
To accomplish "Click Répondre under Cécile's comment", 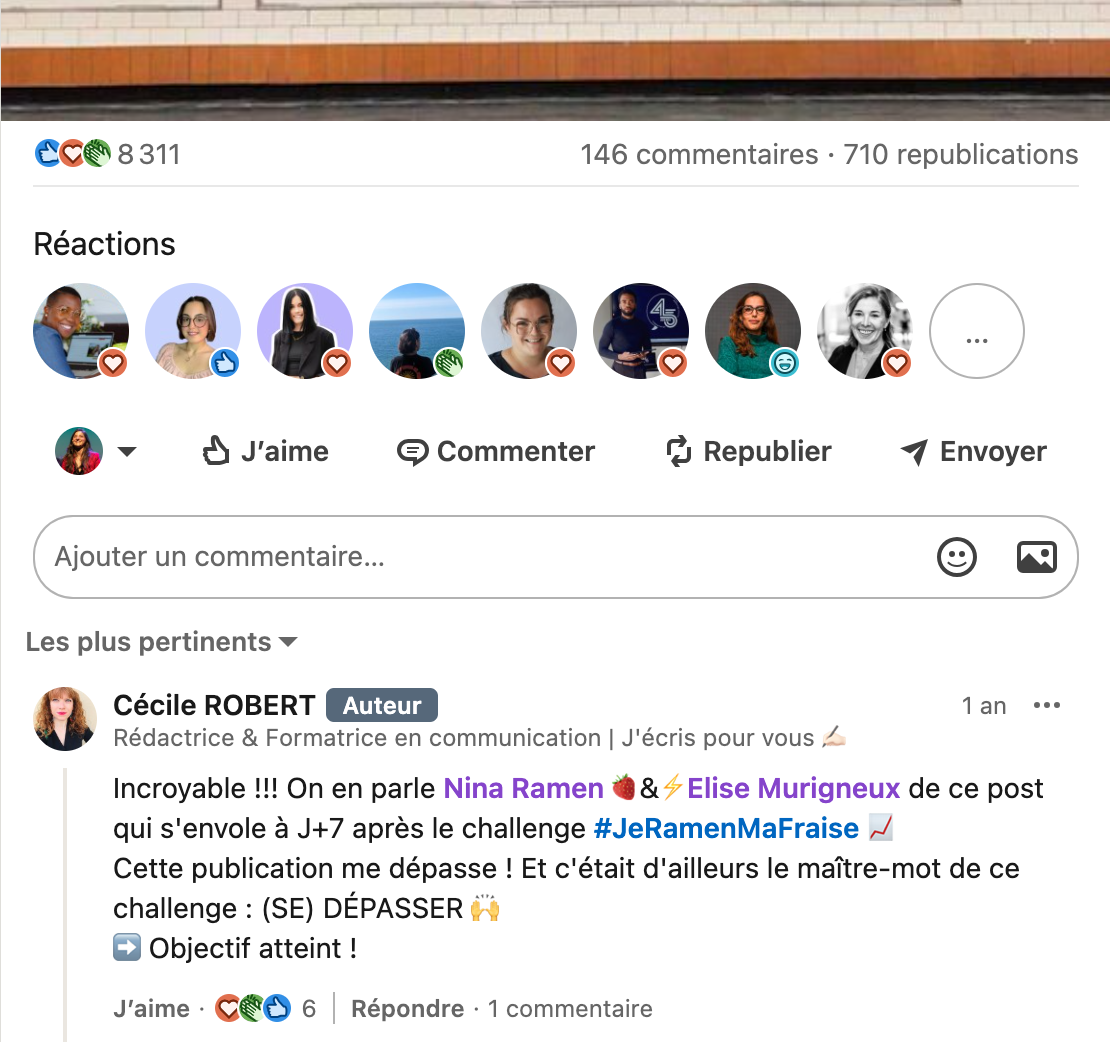I will 408,1009.
